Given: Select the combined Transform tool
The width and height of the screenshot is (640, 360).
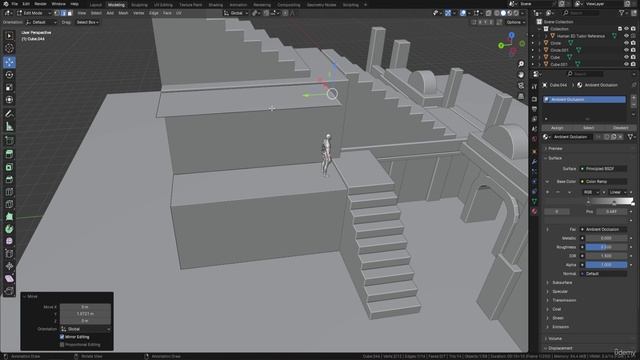Looking at the screenshot, I should (x=9, y=100).
